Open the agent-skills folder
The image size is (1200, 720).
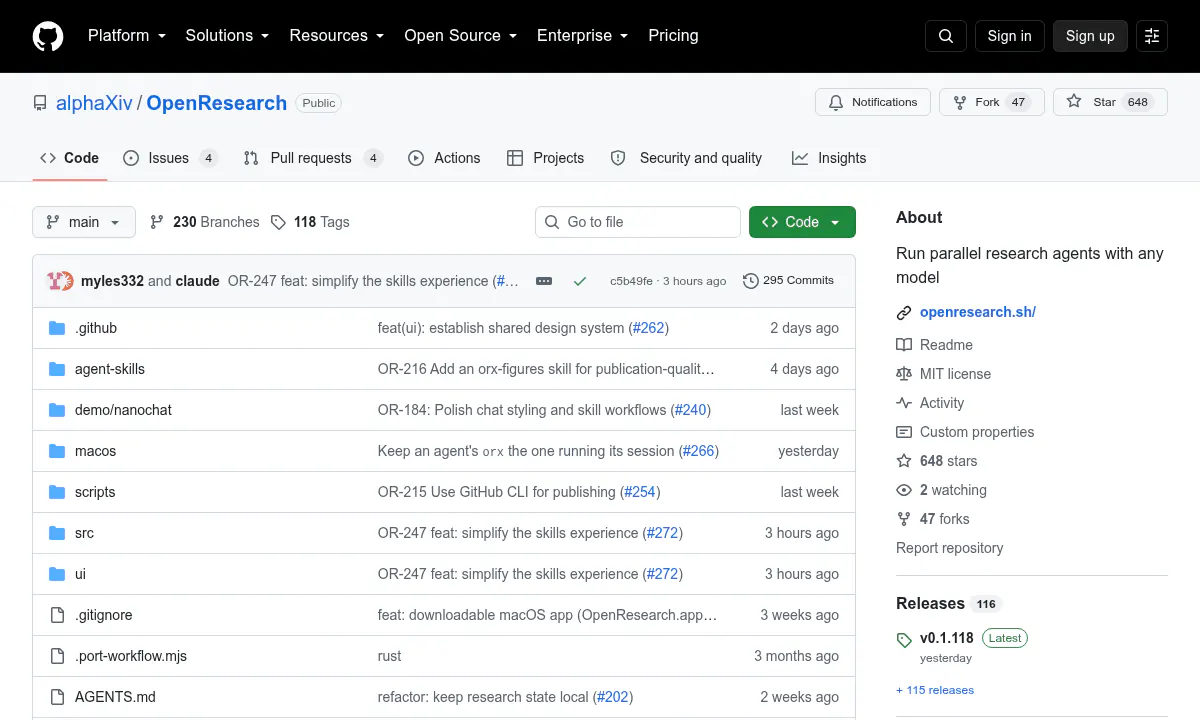click(110, 369)
